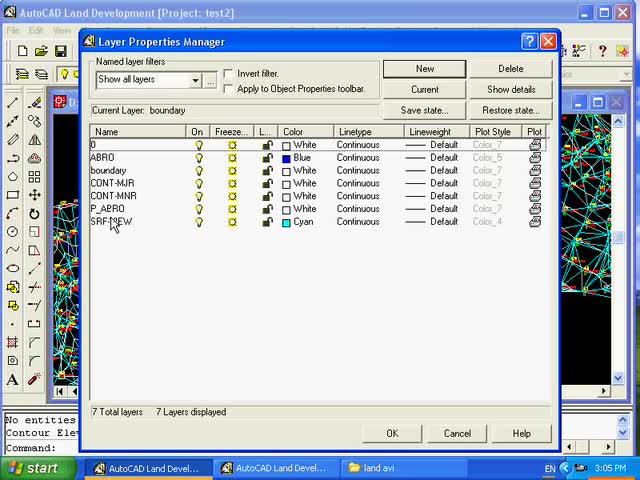Click the New layer button
The image size is (640, 480).
[x=424, y=69]
